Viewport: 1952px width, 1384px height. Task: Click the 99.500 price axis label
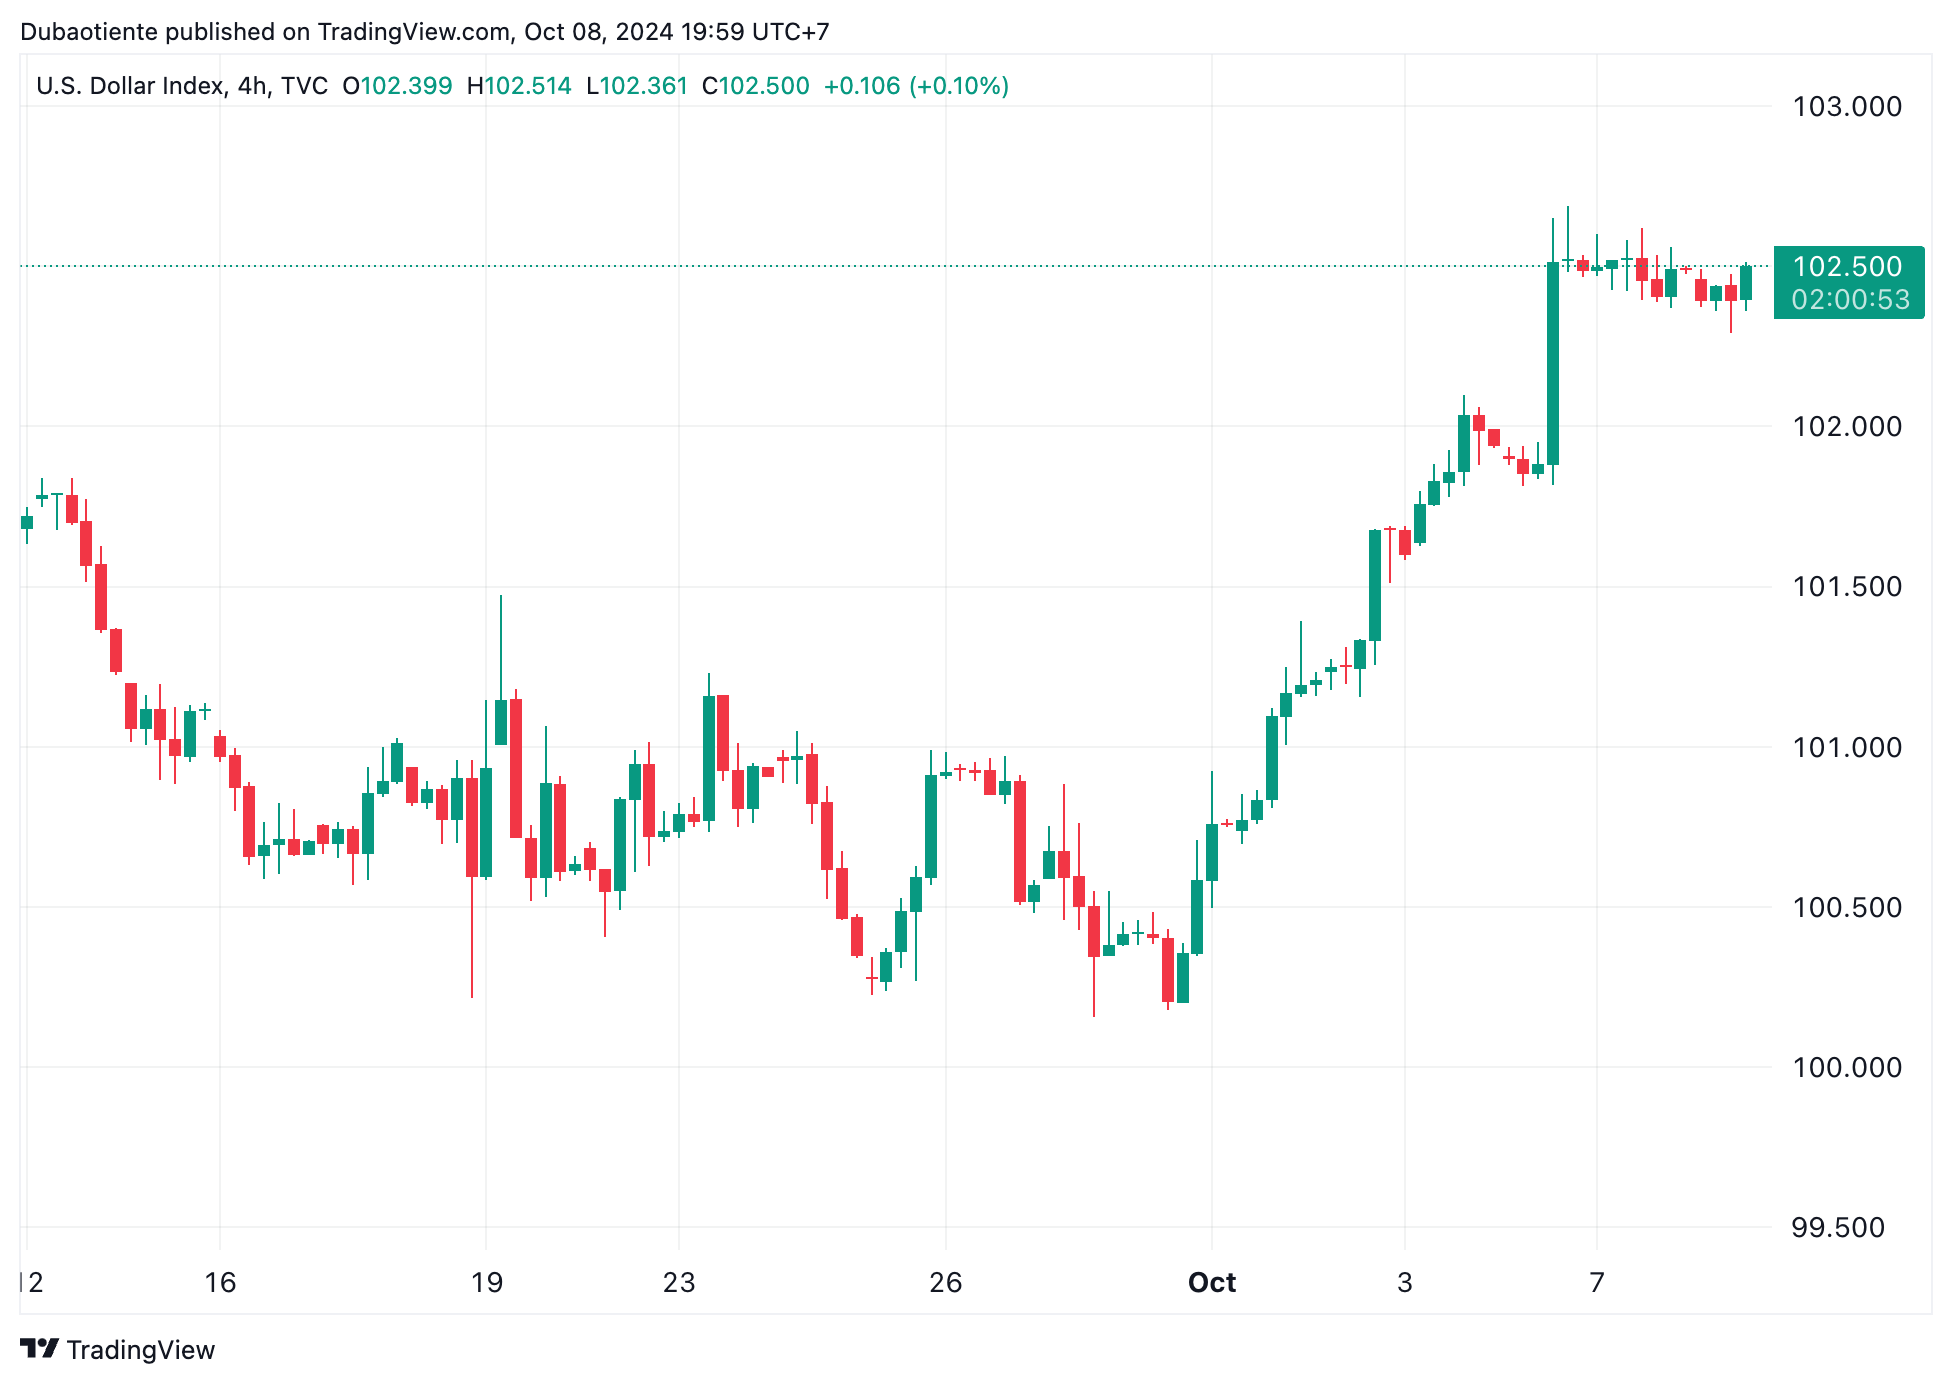coord(1838,1227)
